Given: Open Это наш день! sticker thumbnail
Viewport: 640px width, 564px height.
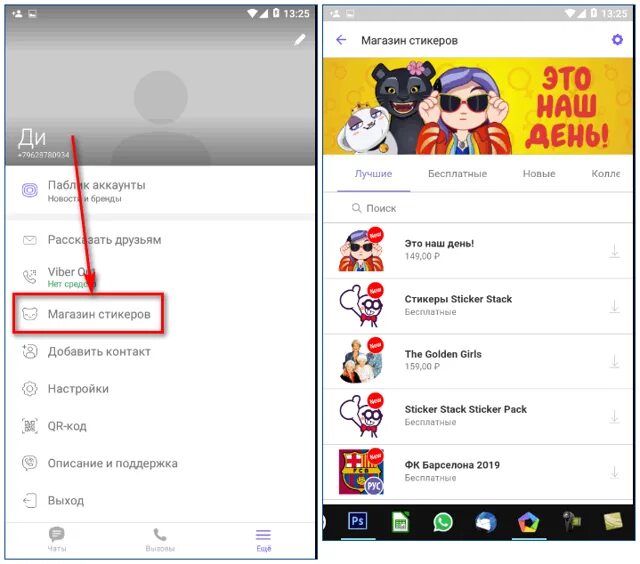Looking at the screenshot, I should [x=361, y=250].
